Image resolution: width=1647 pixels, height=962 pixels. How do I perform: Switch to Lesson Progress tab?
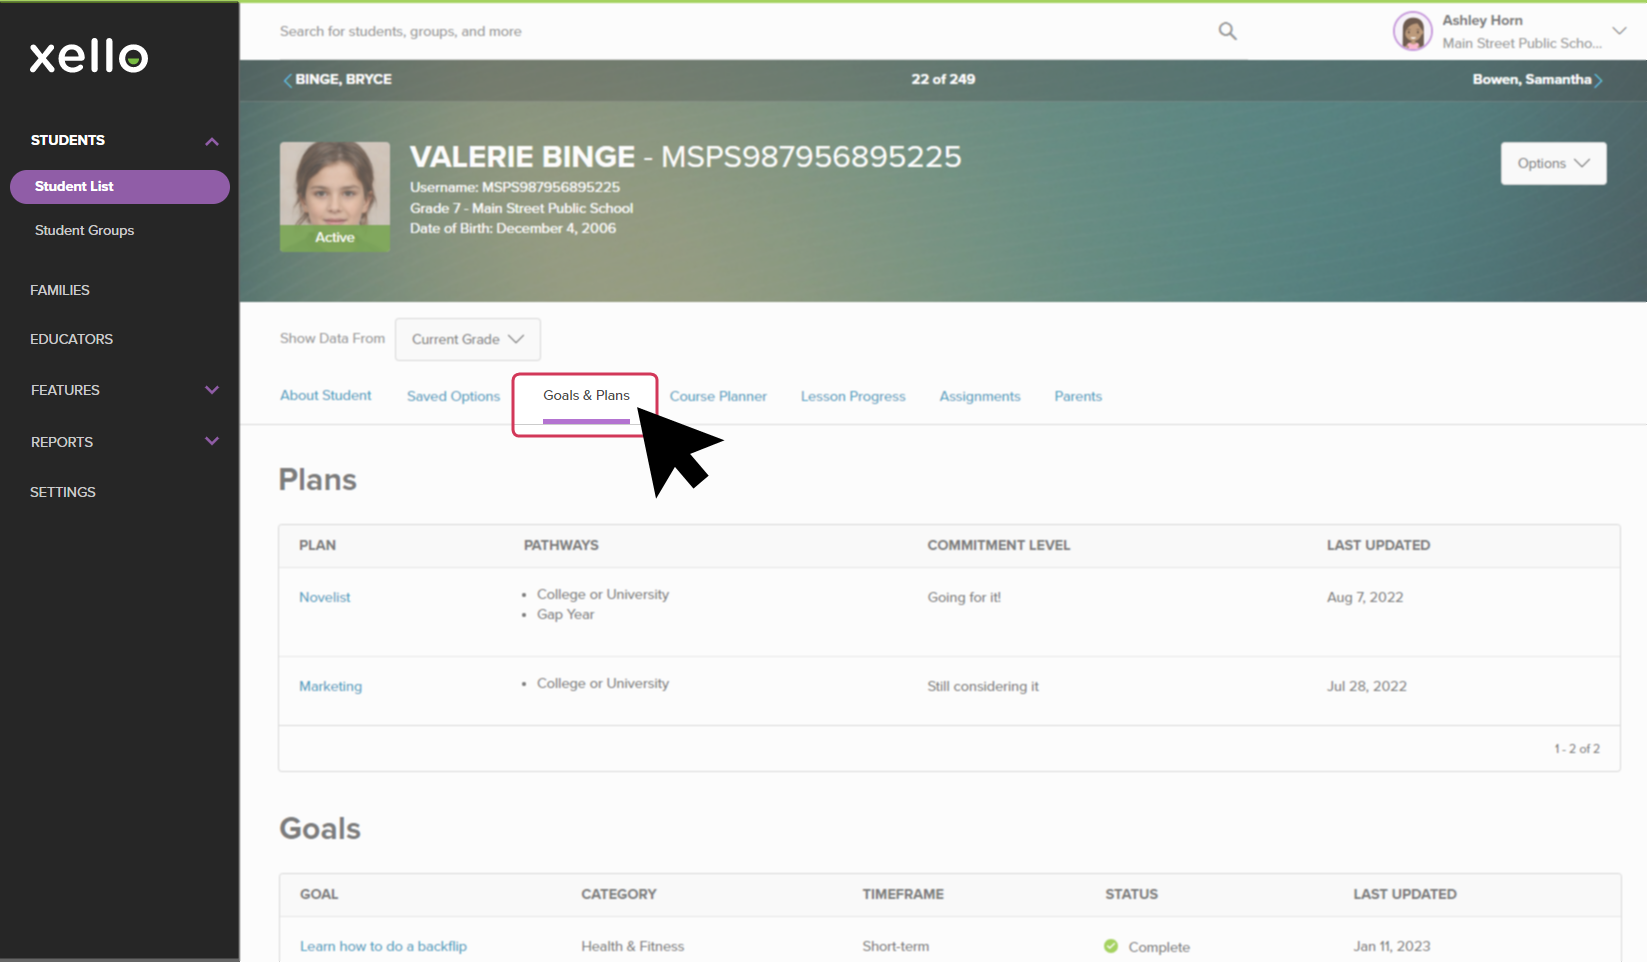click(x=853, y=396)
